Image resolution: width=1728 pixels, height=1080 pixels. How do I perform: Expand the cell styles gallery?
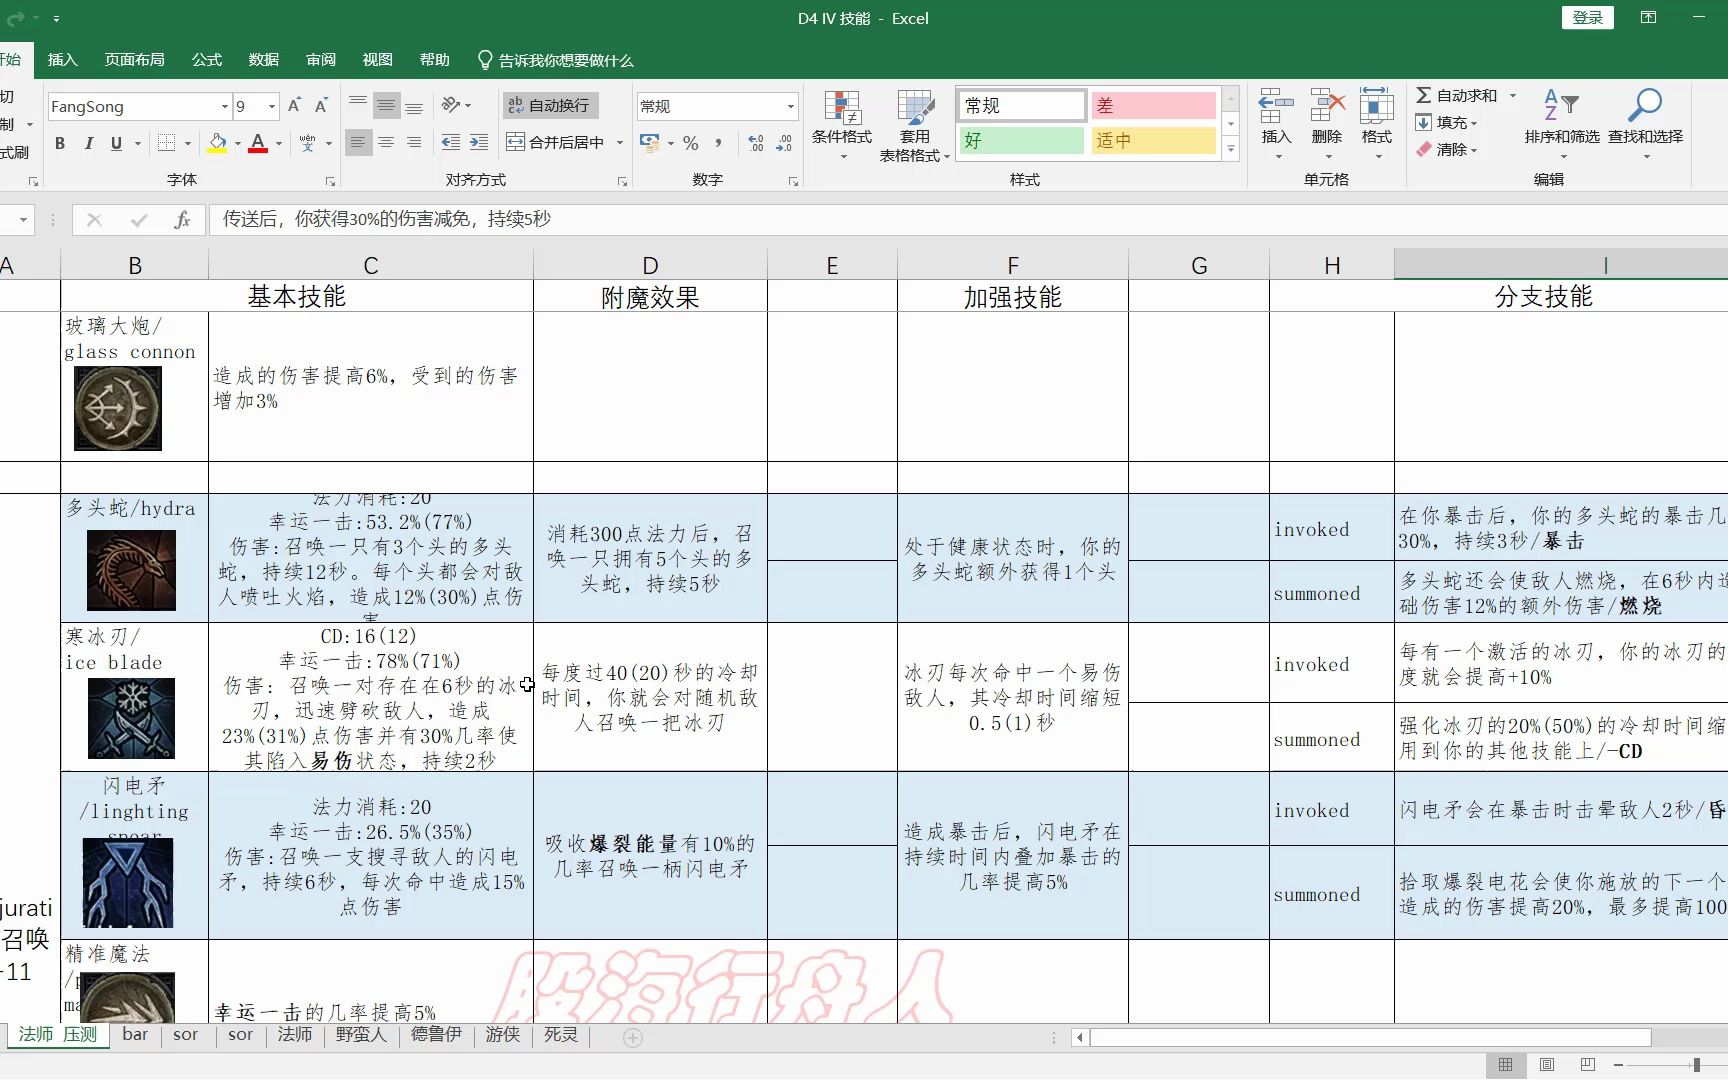point(1232,149)
